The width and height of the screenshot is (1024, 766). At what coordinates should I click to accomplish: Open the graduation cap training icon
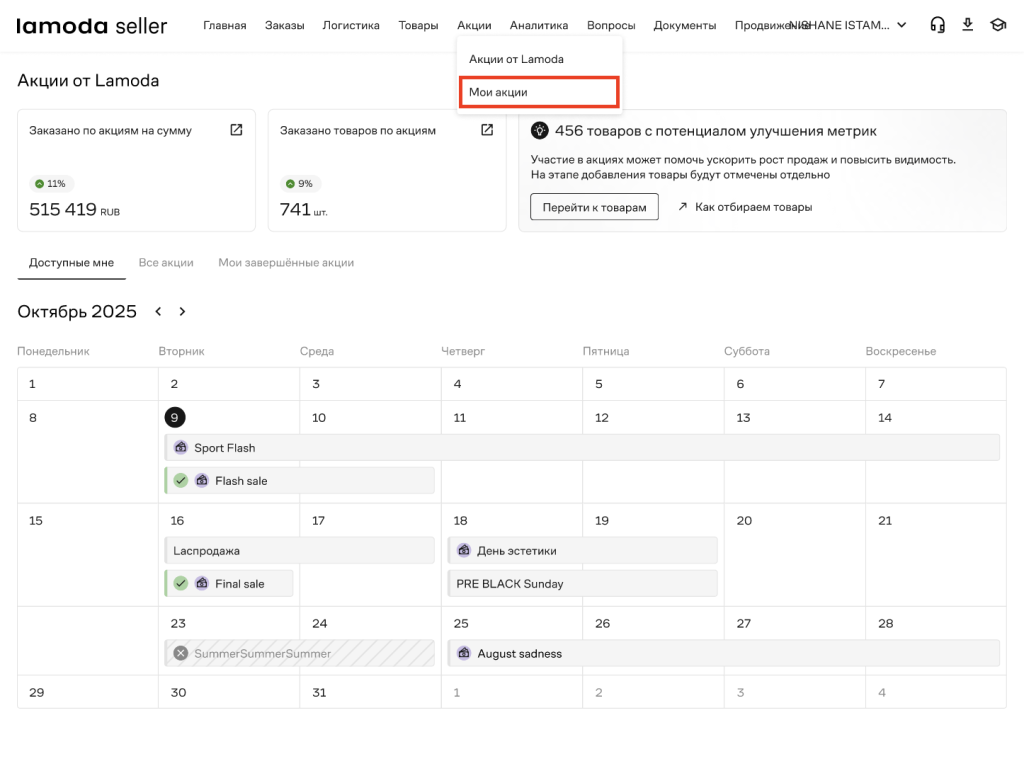point(998,25)
